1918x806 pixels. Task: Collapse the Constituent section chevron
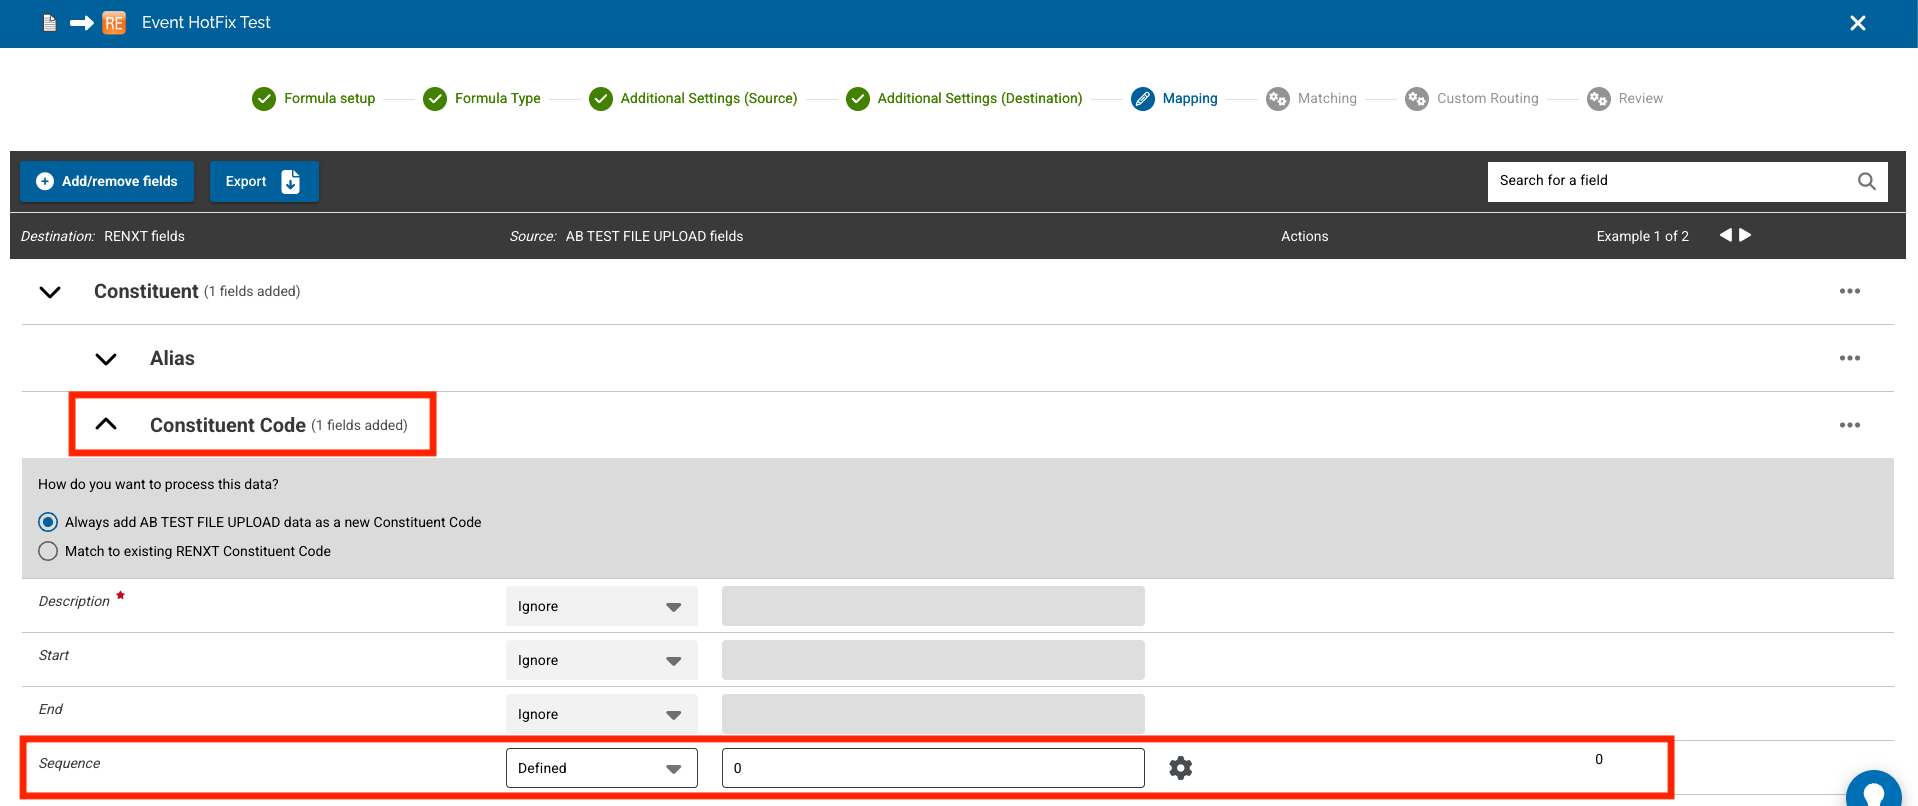[x=50, y=292]
